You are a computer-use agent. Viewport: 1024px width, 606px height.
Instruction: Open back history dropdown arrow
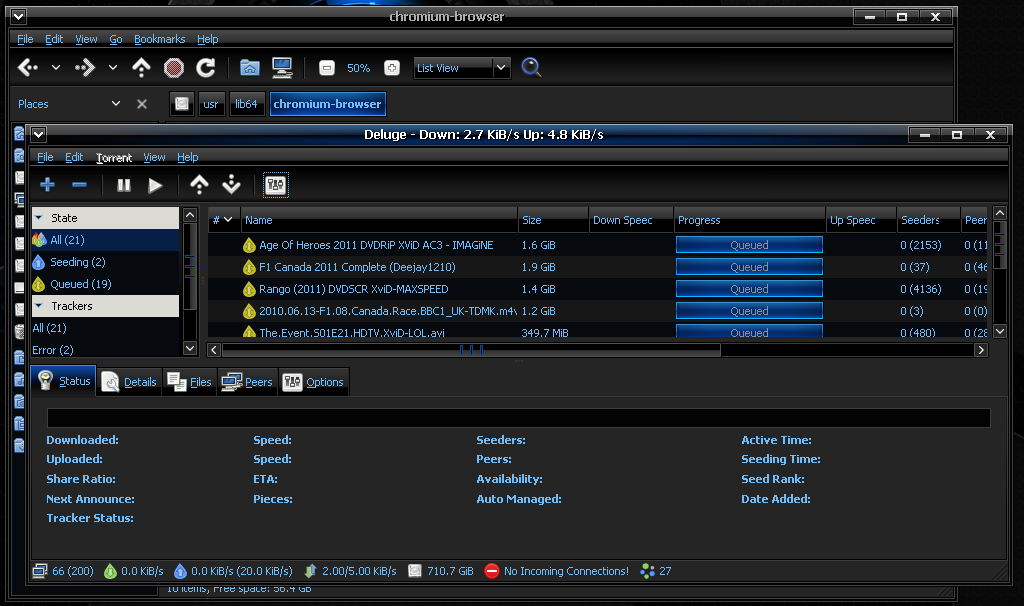[x=56, y=67]
